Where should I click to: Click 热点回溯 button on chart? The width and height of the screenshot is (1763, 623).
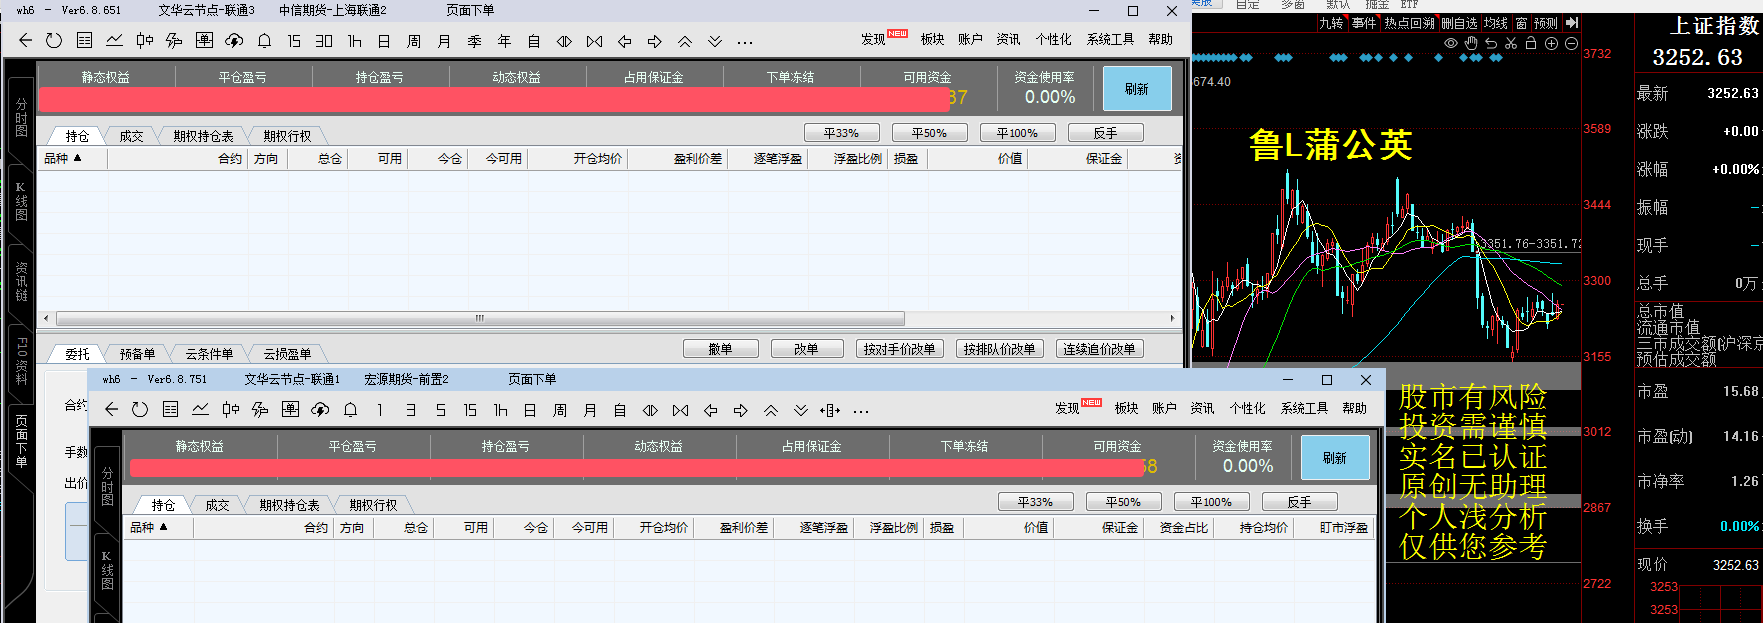click(x=1409, y=23)
